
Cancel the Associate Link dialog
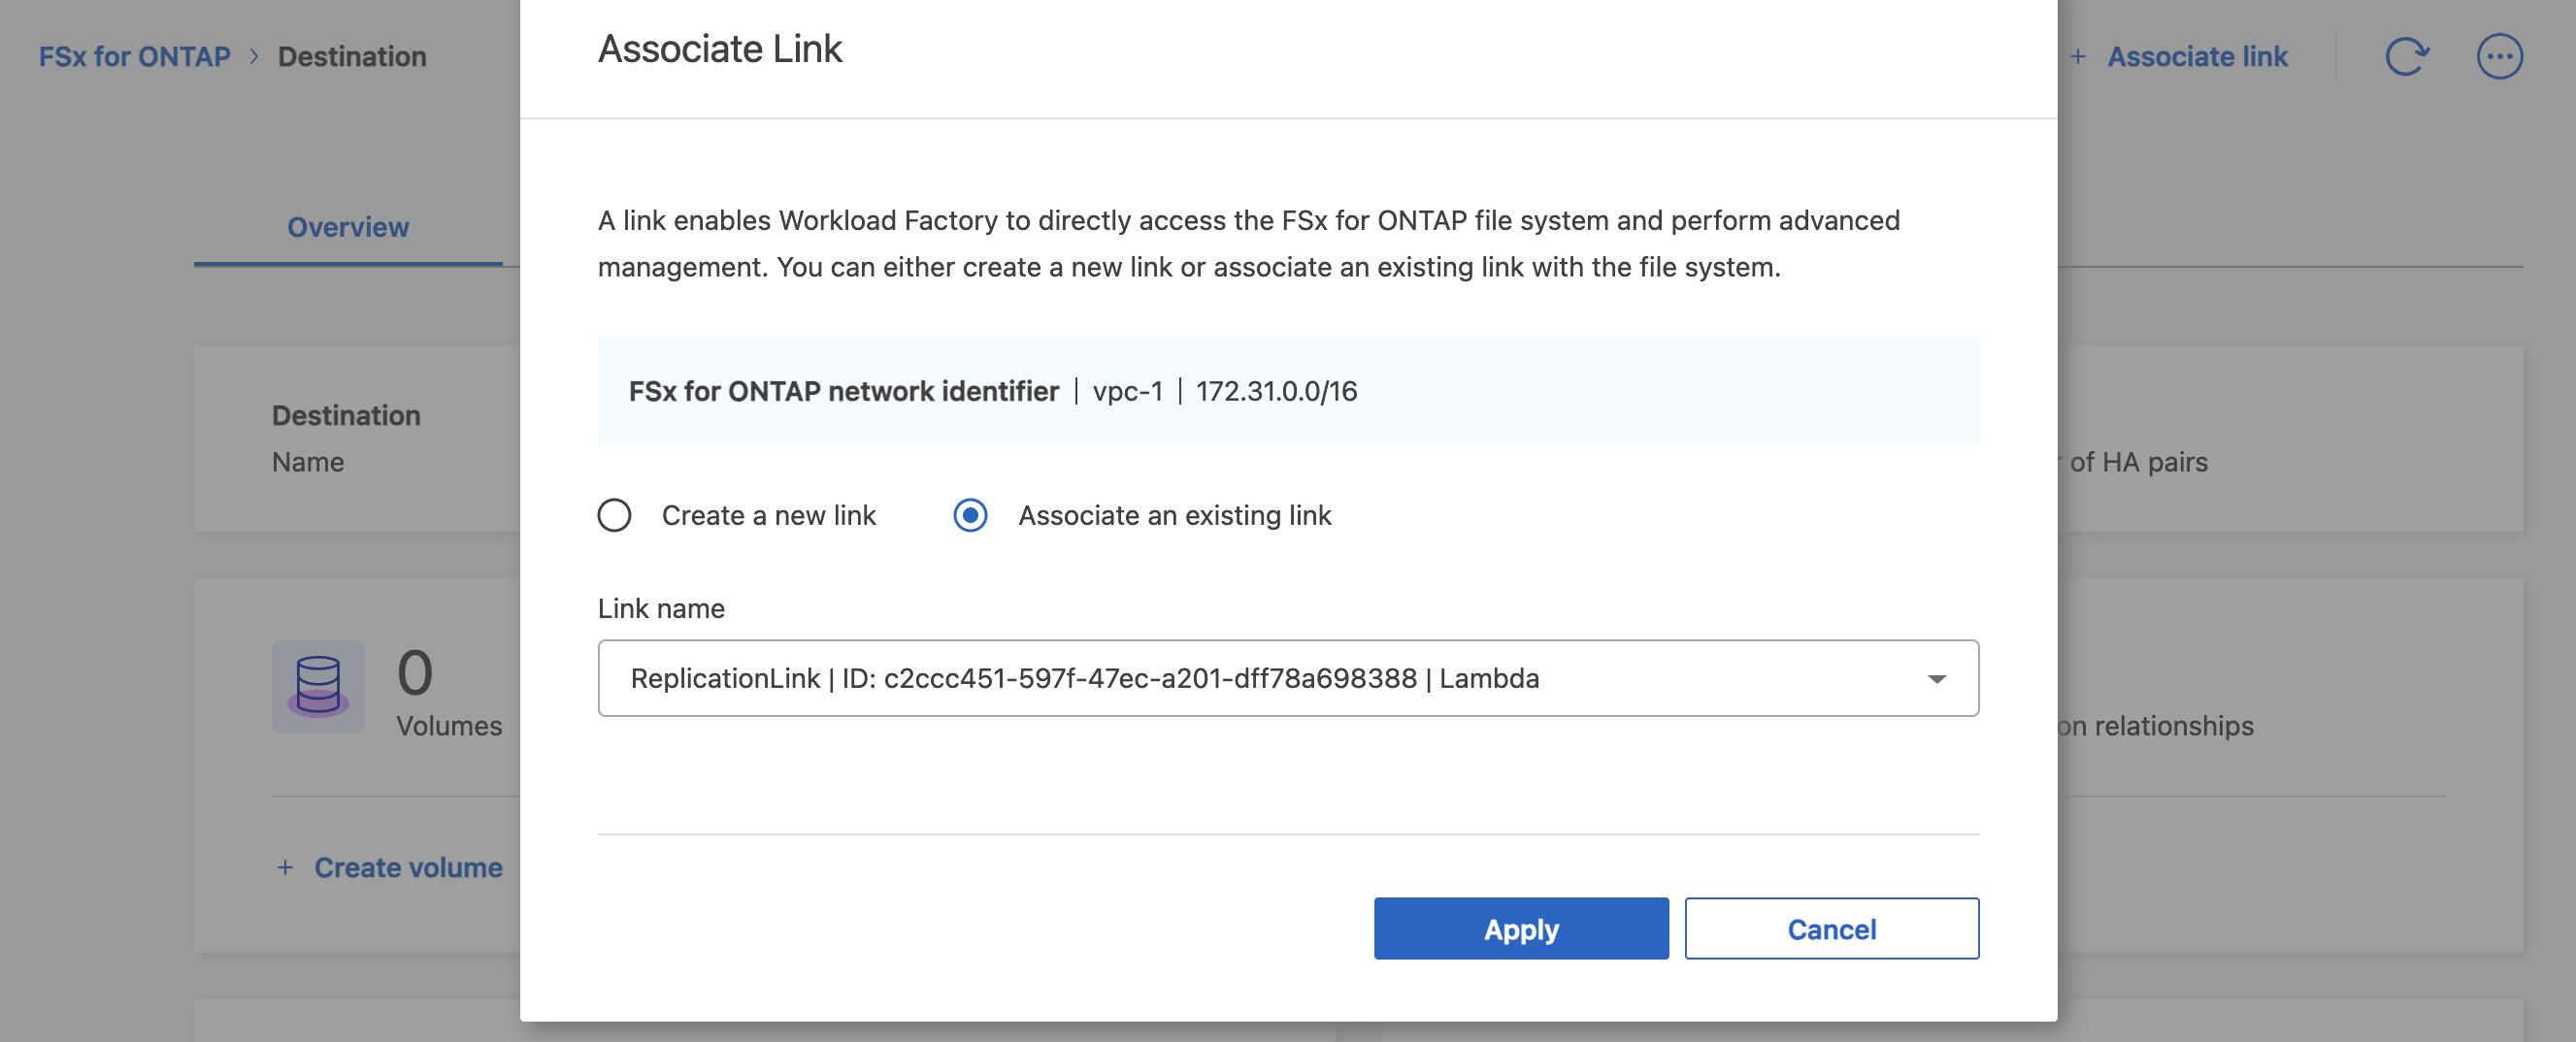point(1831,929)
